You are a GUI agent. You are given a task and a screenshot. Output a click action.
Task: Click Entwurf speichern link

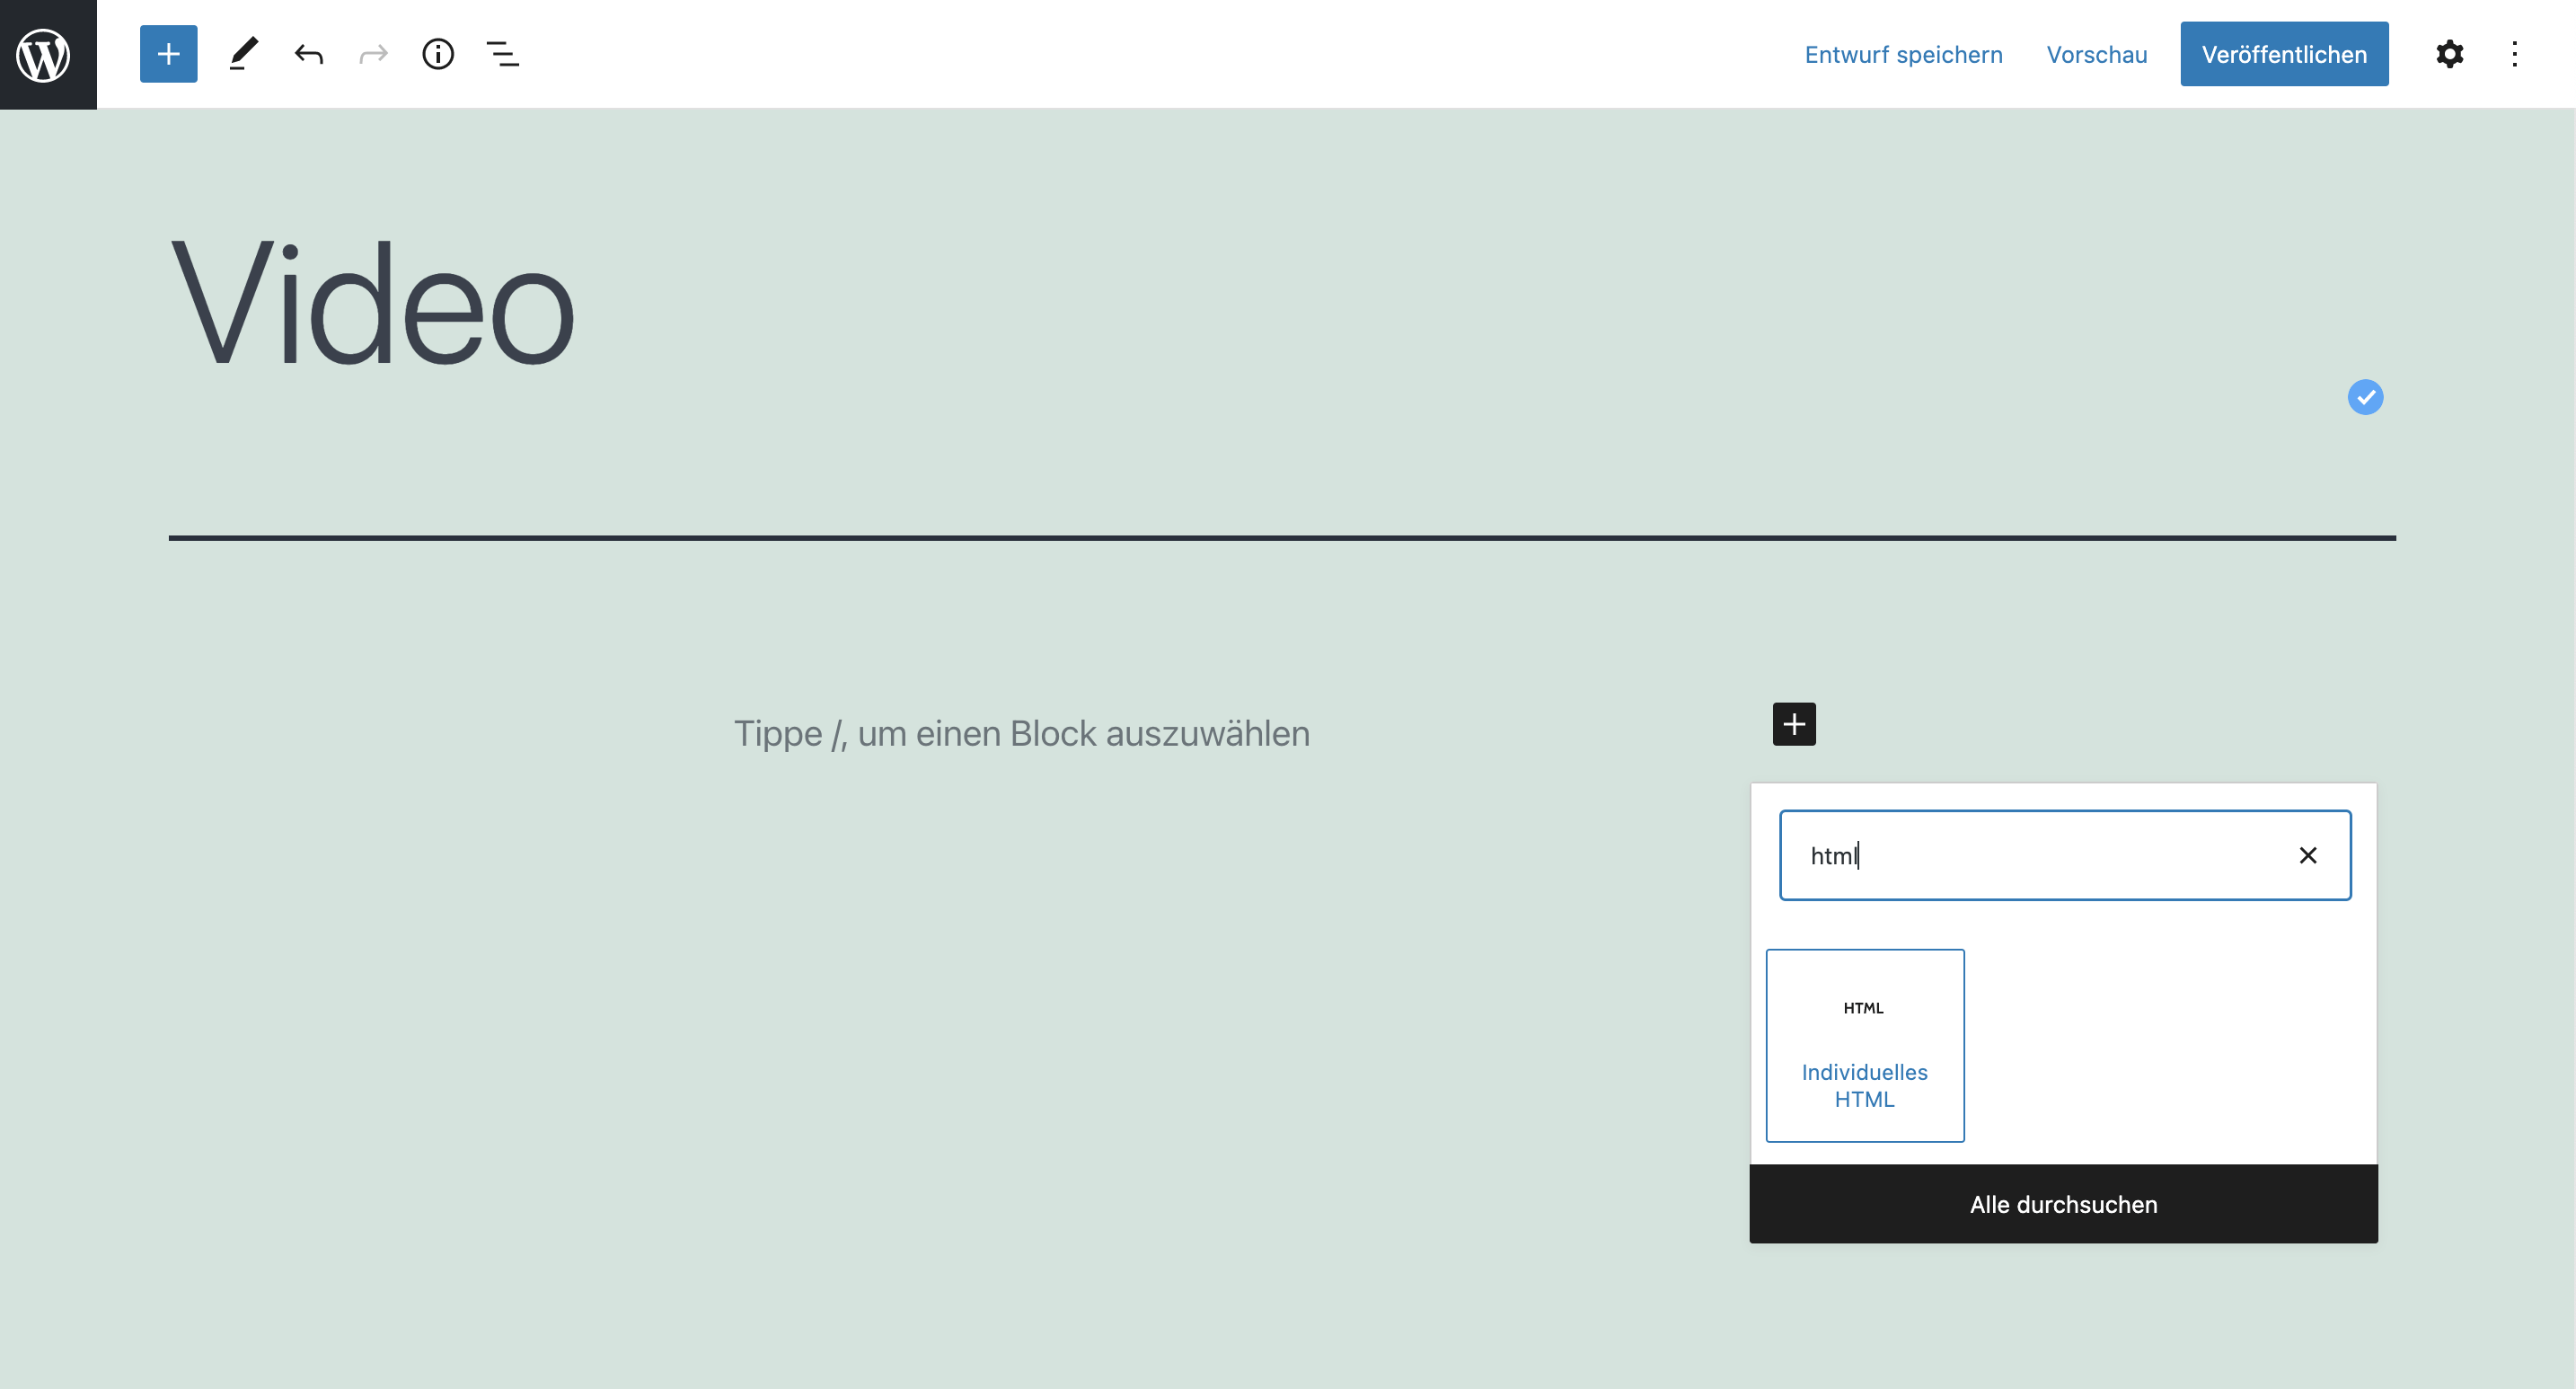(1903, 54)
